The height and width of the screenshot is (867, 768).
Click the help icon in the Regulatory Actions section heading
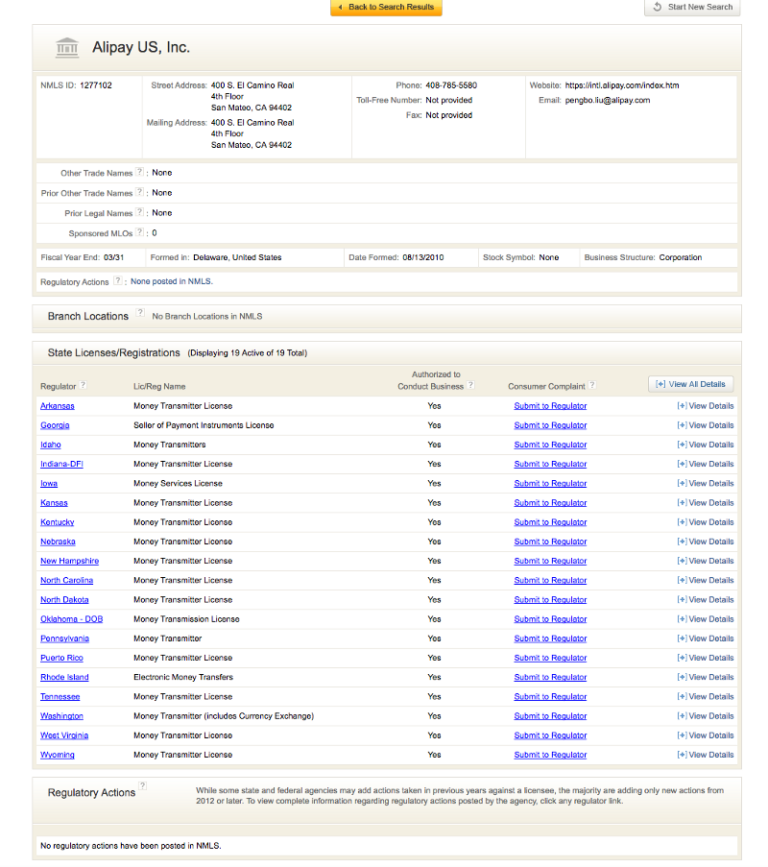pyautogui.click(x=143, y=787)
